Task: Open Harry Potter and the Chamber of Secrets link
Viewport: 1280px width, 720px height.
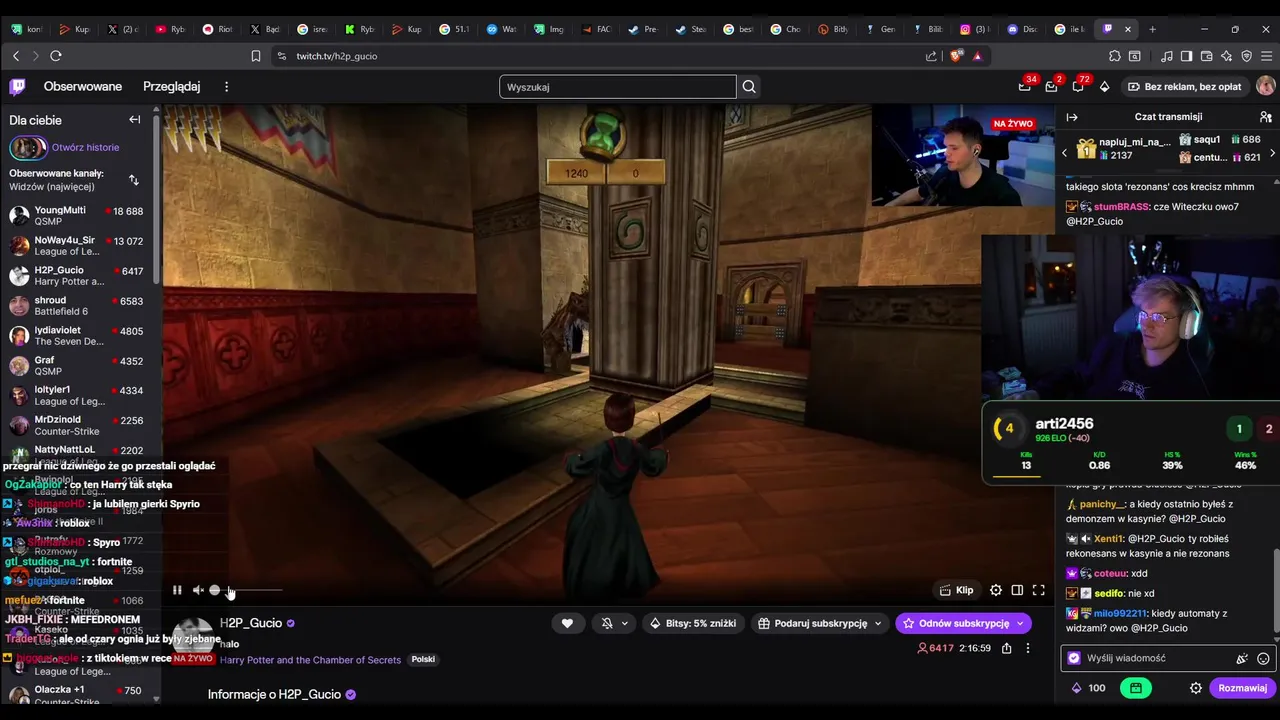Action: pos(310,660)
